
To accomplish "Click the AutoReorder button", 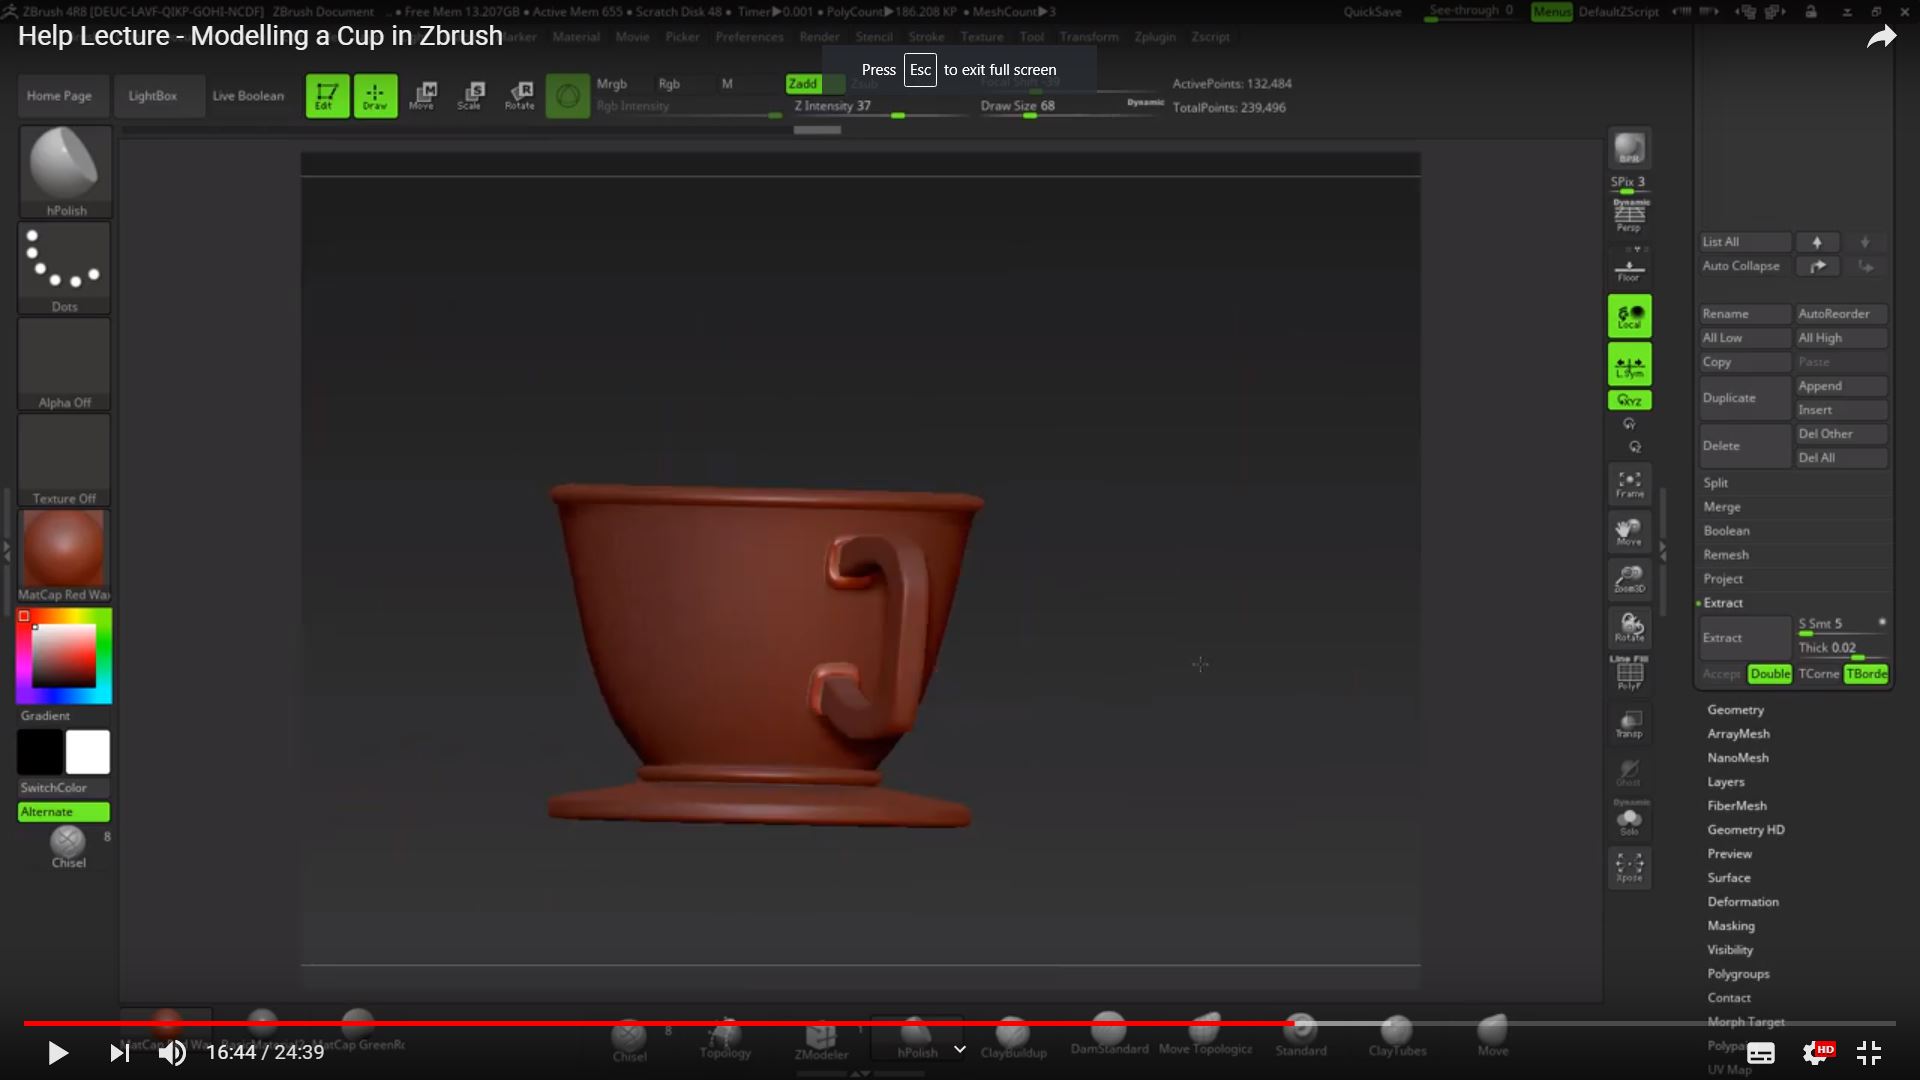I will [x=1841, y=314].
